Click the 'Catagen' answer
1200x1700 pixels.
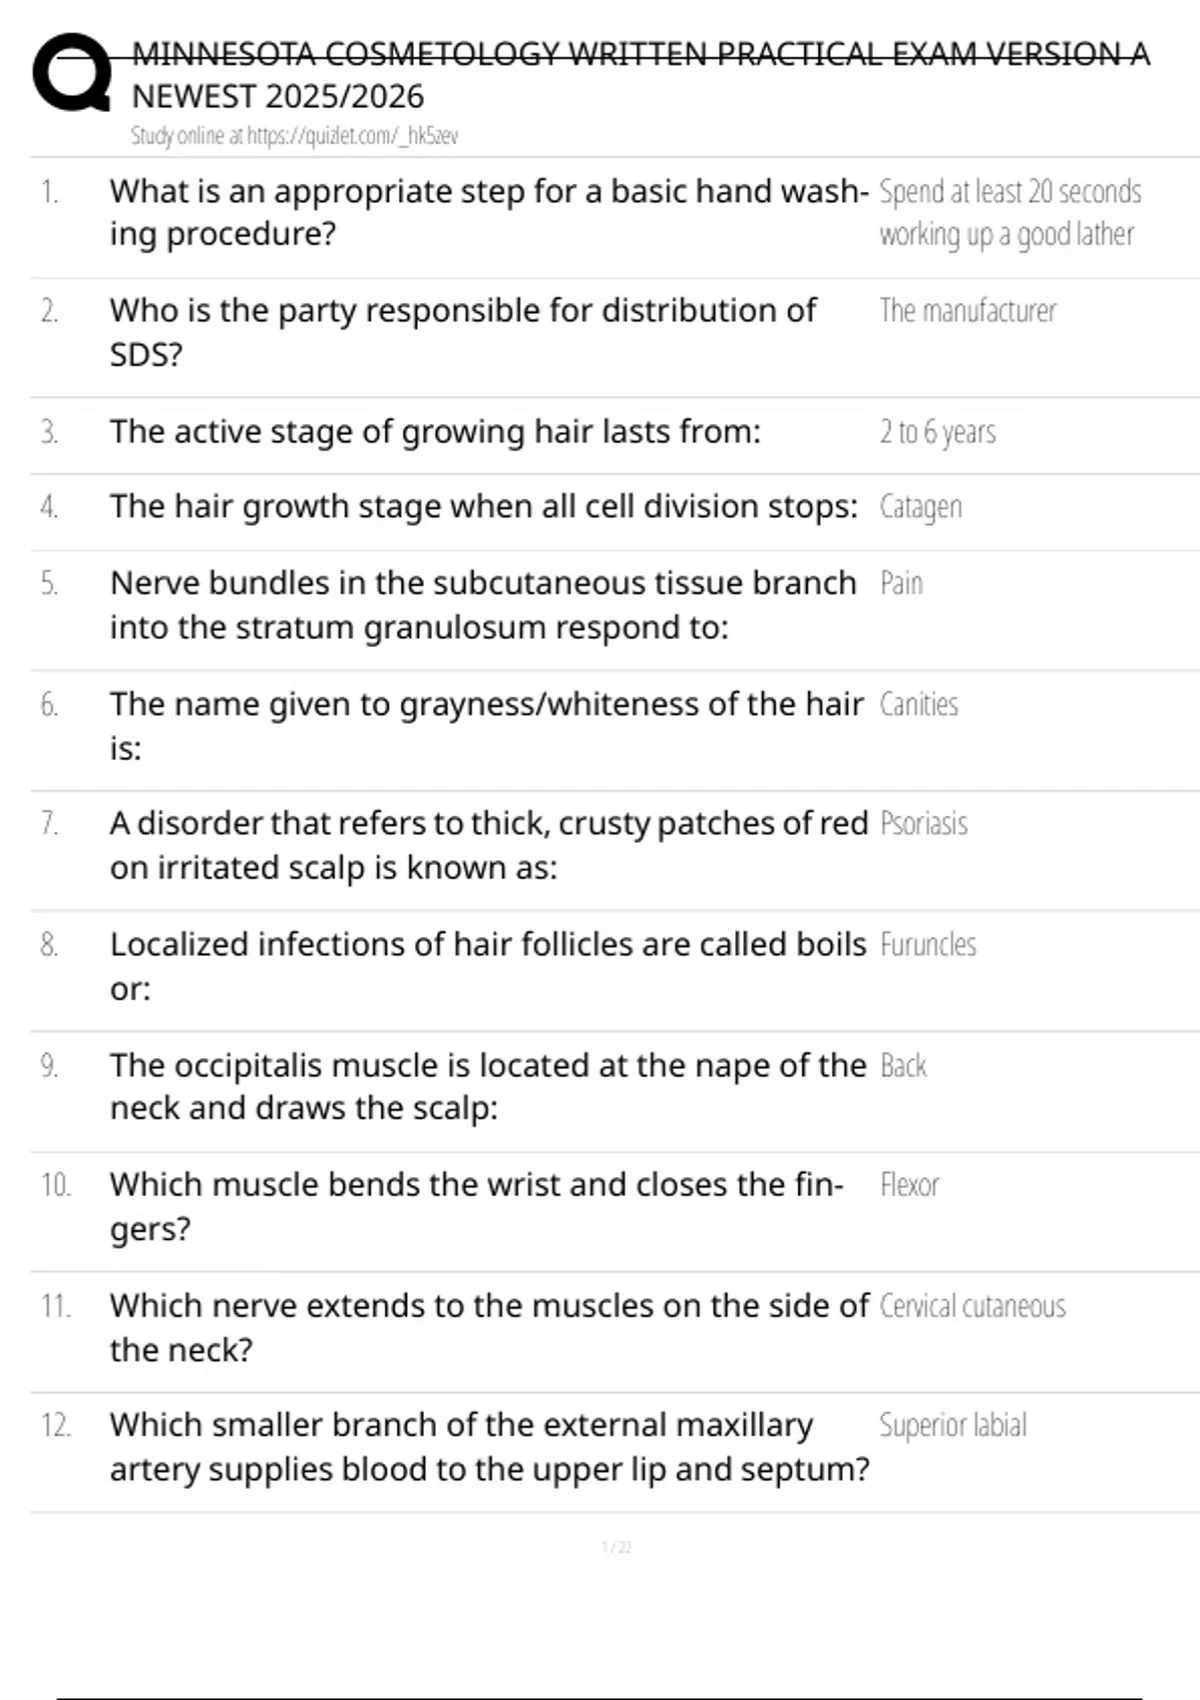920,507
